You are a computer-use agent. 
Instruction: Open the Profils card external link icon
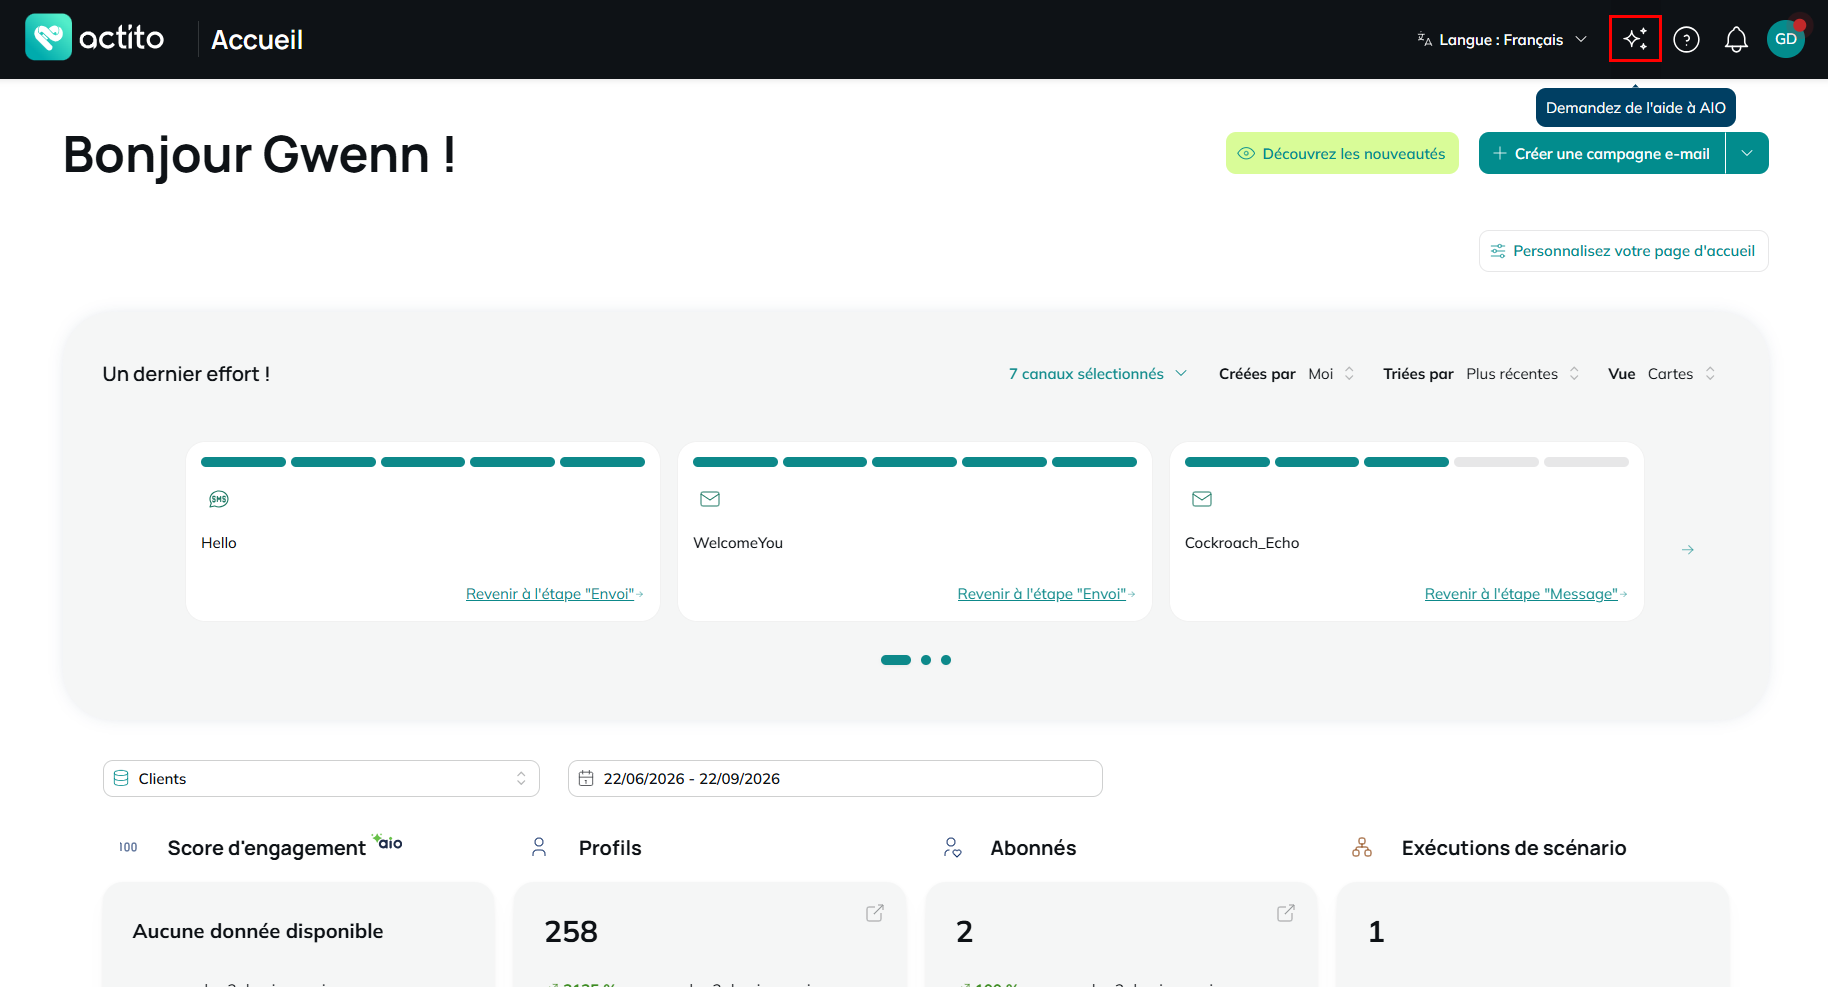tap(875, 913)
